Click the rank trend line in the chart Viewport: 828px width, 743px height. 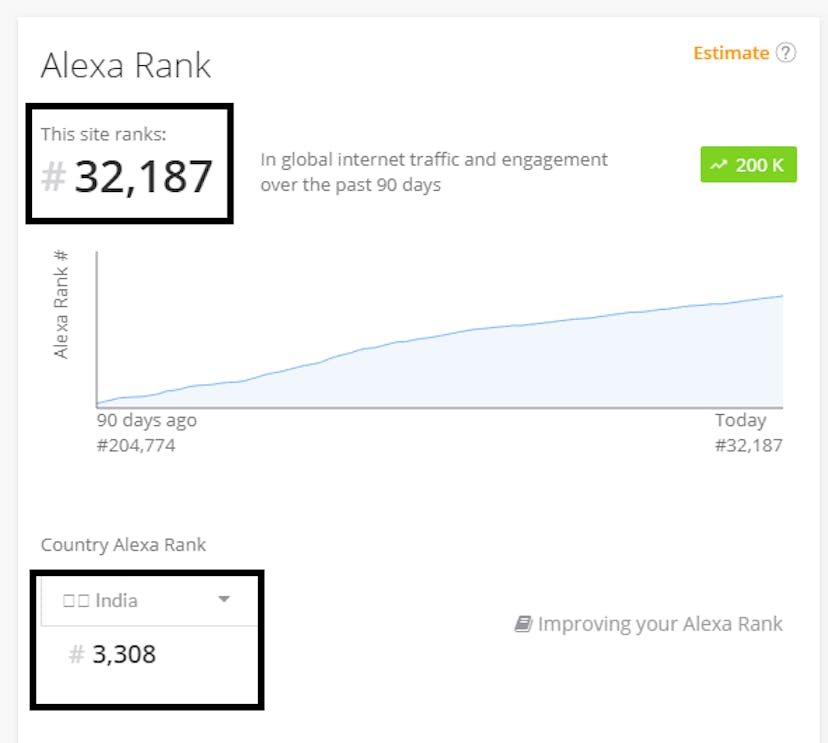440,336
